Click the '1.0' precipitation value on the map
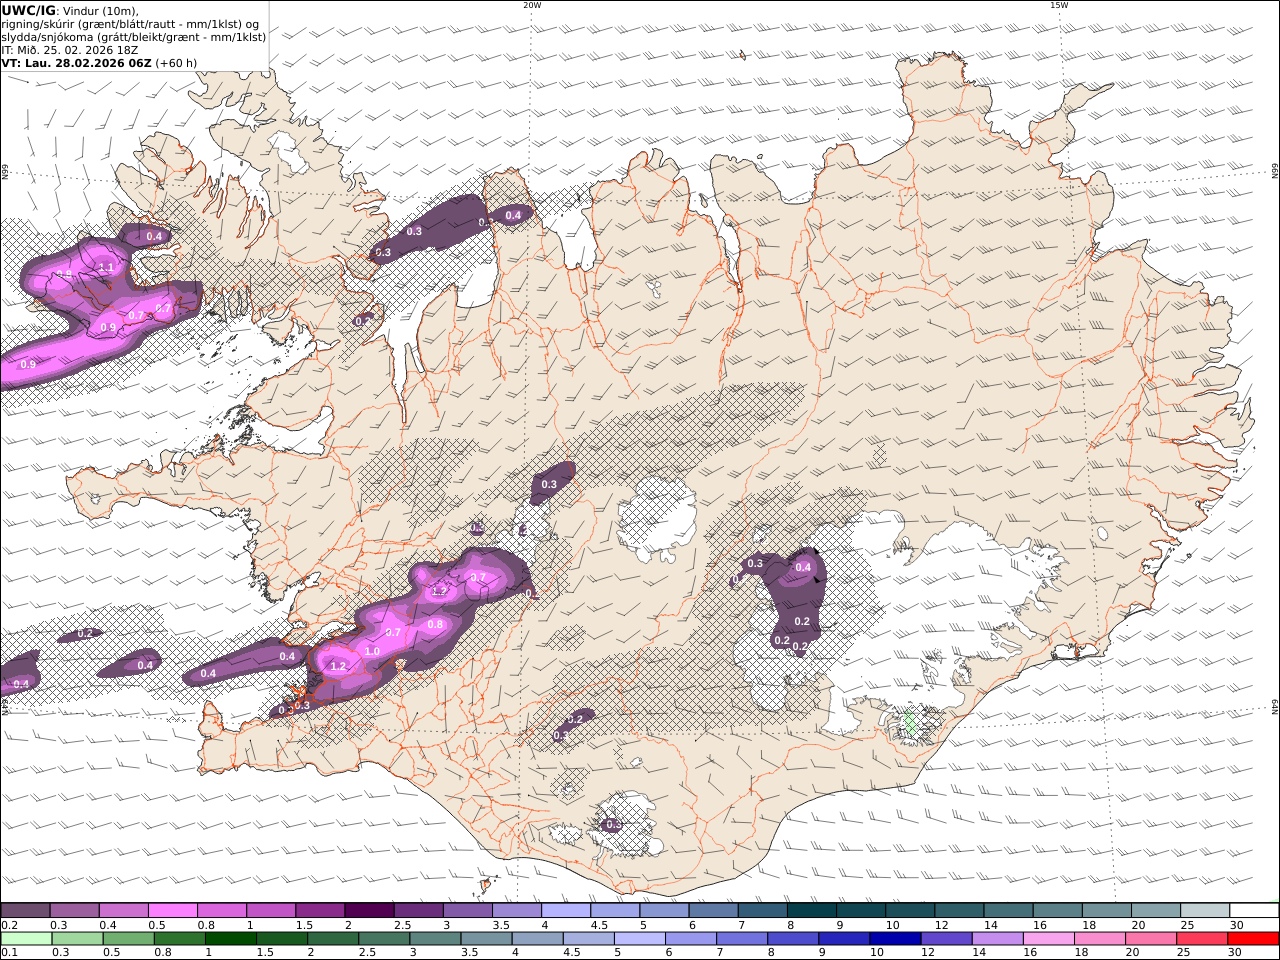The height and width of the screenshot is (960, 1280). pyautogui.click(x=372, y=651)
